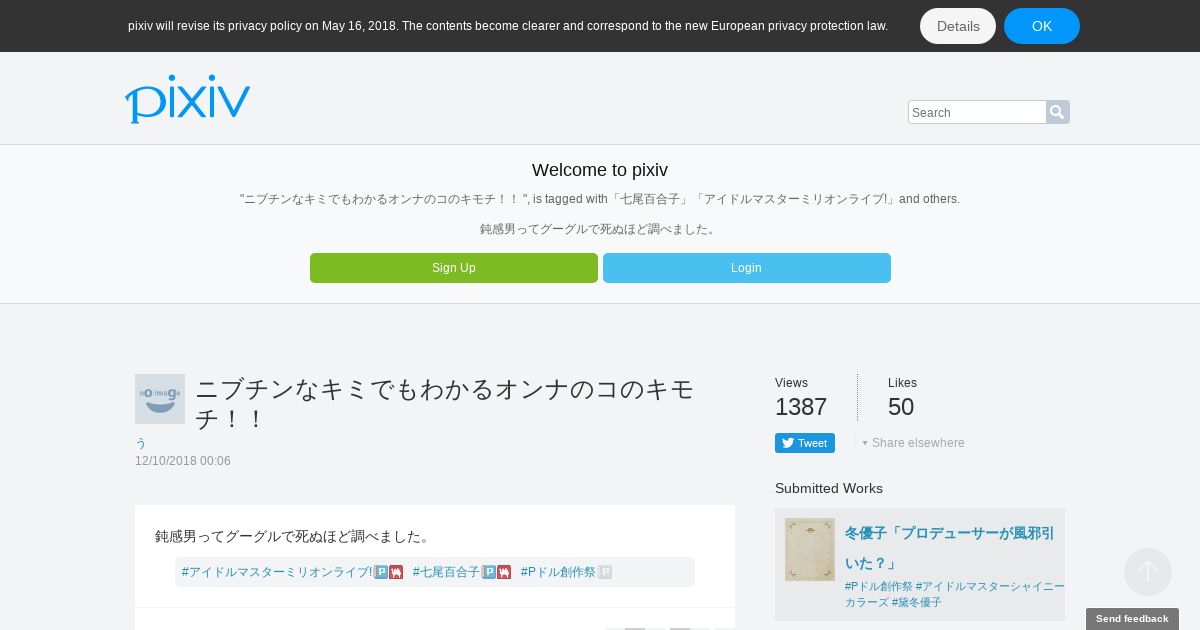Viewport: 1200px width, 630px height.
Task: Dismiss privacy notice with OK
Action: coord(1042,26)
